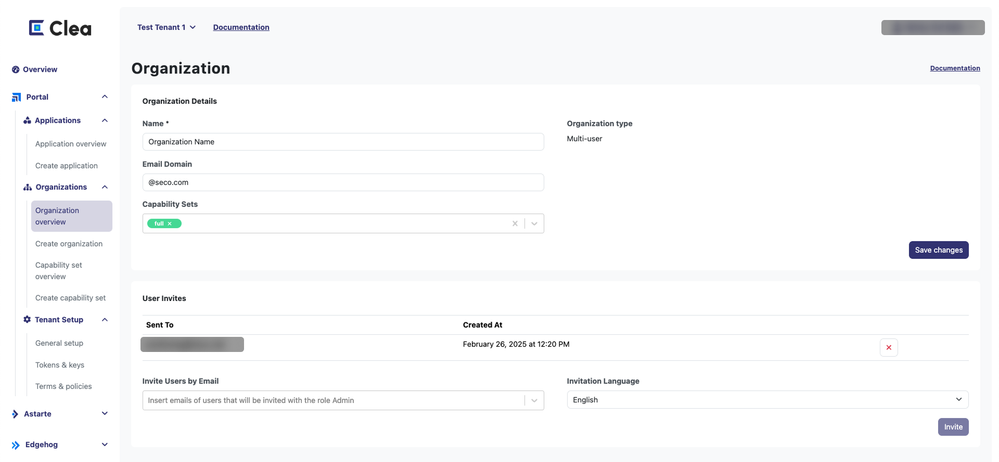Click the Edgehog sidebar icon

16,445
